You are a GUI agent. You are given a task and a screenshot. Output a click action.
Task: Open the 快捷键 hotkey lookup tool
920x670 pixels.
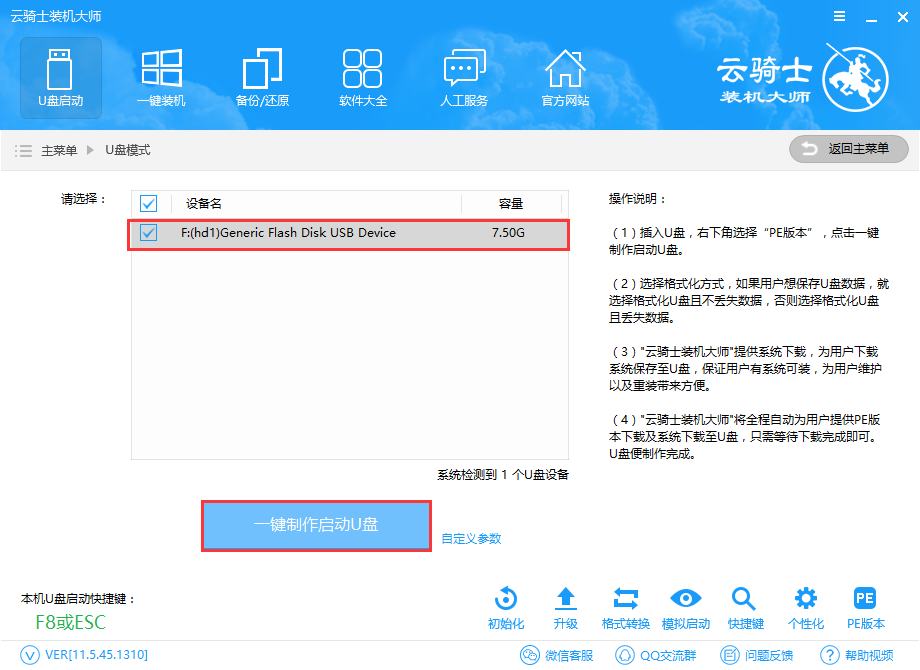(x=744, y=607)
